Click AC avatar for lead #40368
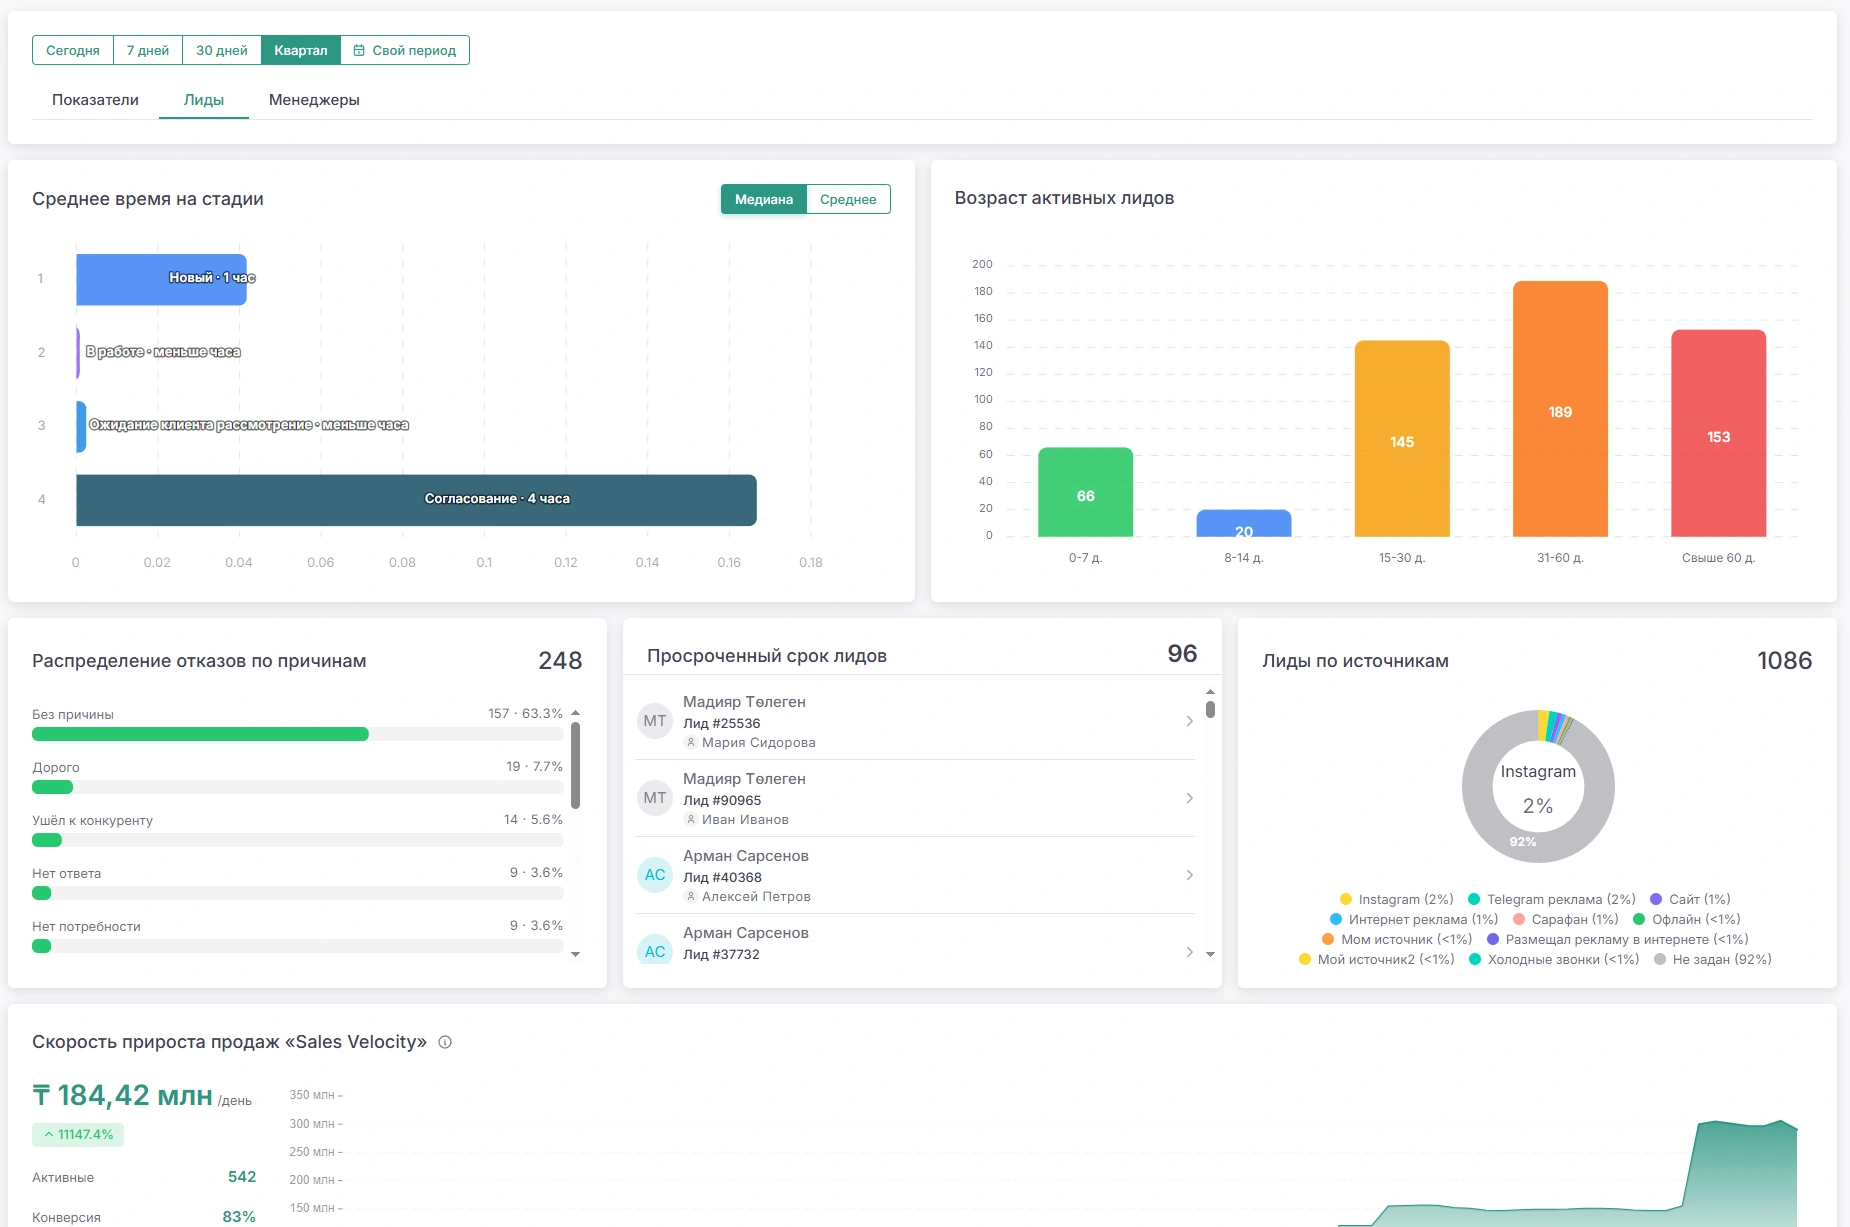Image resolution: width=1850 pixels, height=1227 pixels. click(655, 875)
